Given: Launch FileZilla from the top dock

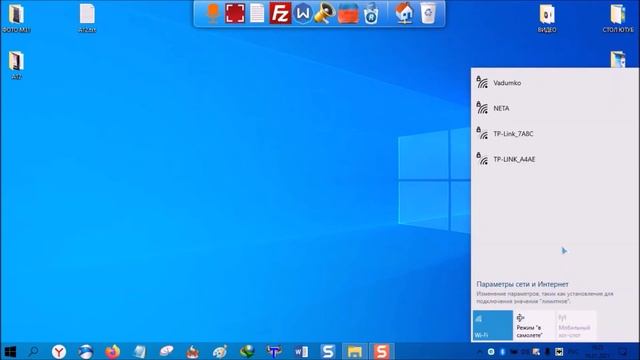Looking at the screenshot, I should (280, 13).
